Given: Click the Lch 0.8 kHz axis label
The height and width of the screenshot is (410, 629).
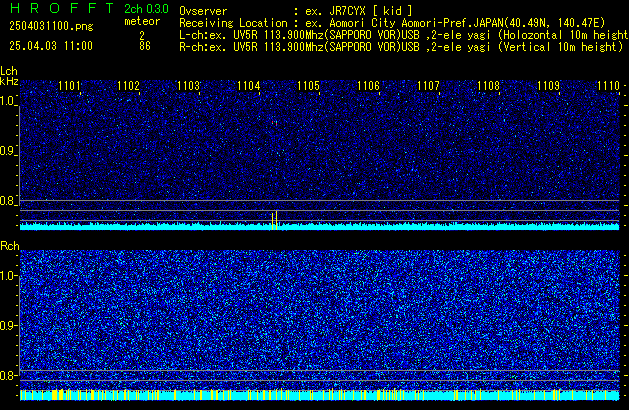Looking at the screenshot, I should tap(8, 201).
